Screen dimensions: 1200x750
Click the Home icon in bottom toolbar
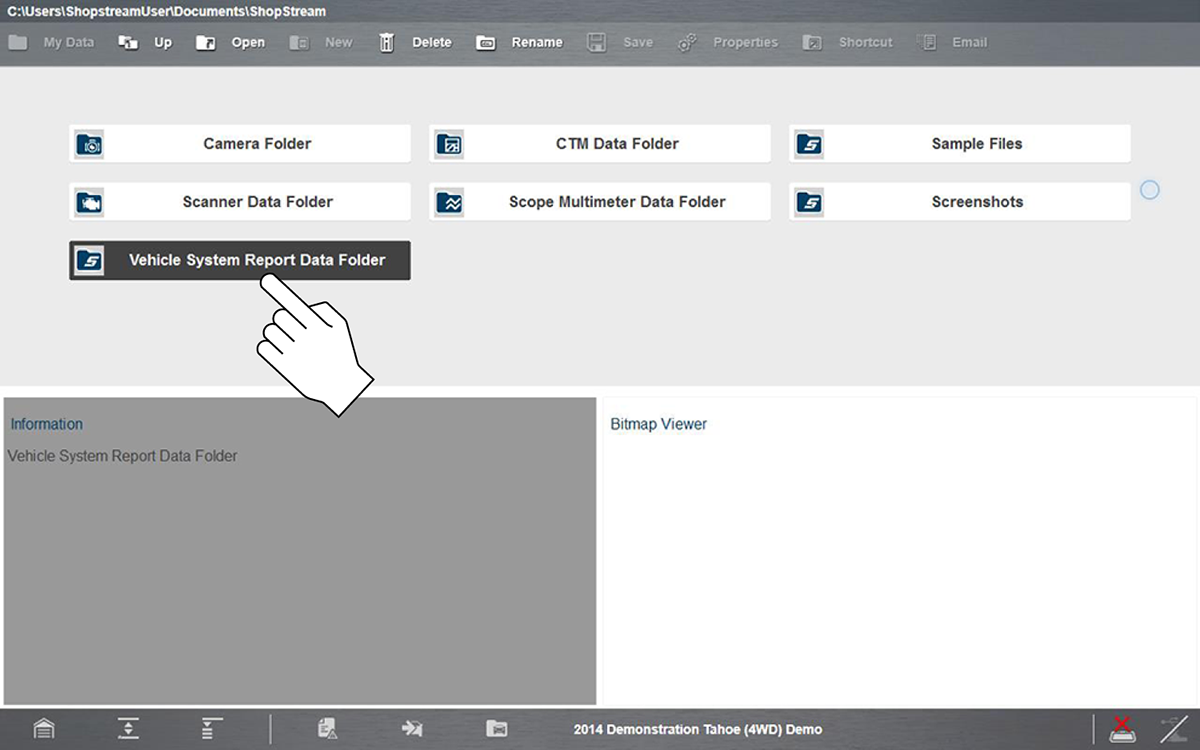click(43, 729)
